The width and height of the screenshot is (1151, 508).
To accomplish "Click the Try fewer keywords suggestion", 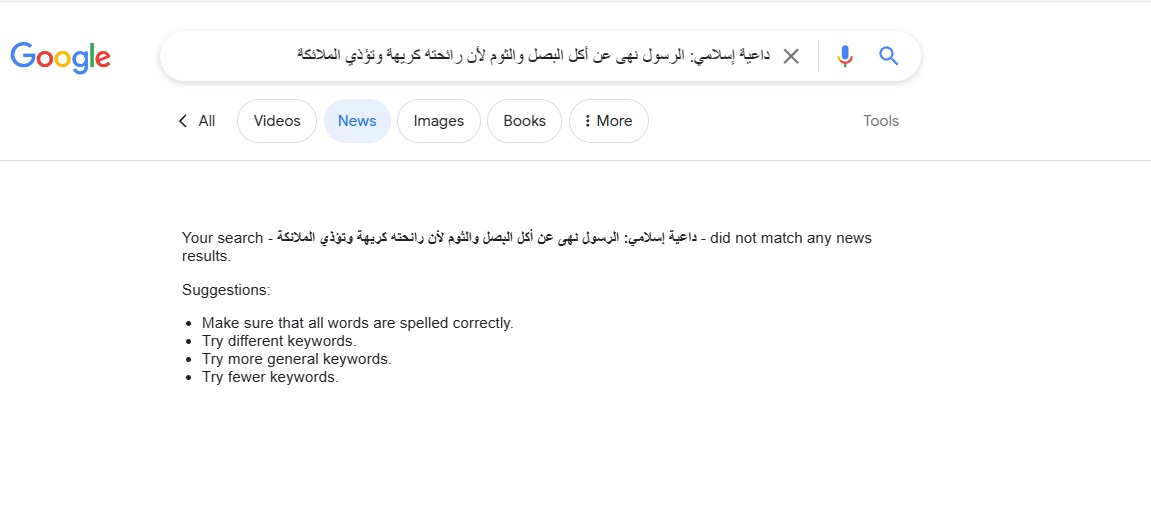I will (270, 377).
